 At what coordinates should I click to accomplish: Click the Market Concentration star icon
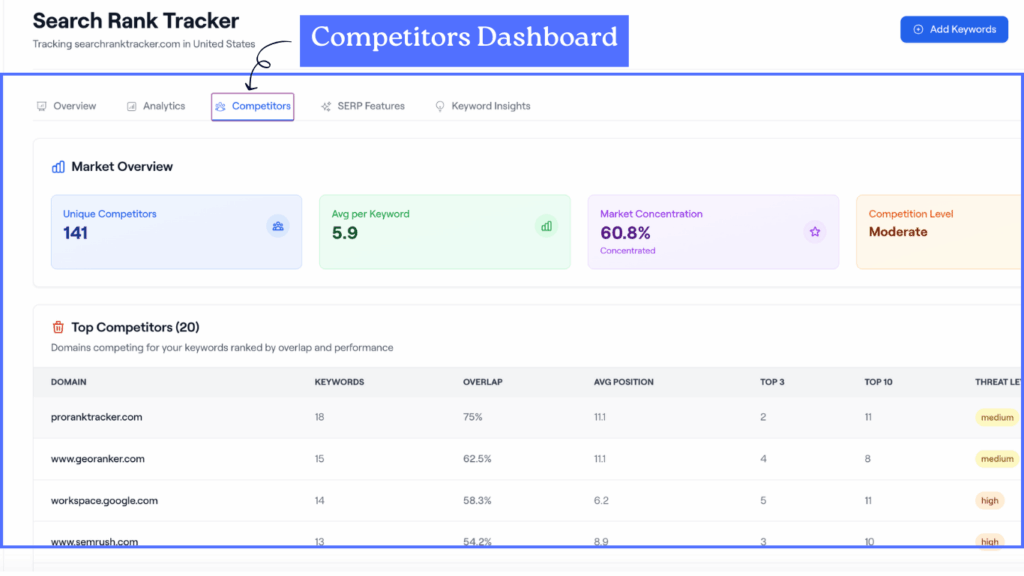814,232
